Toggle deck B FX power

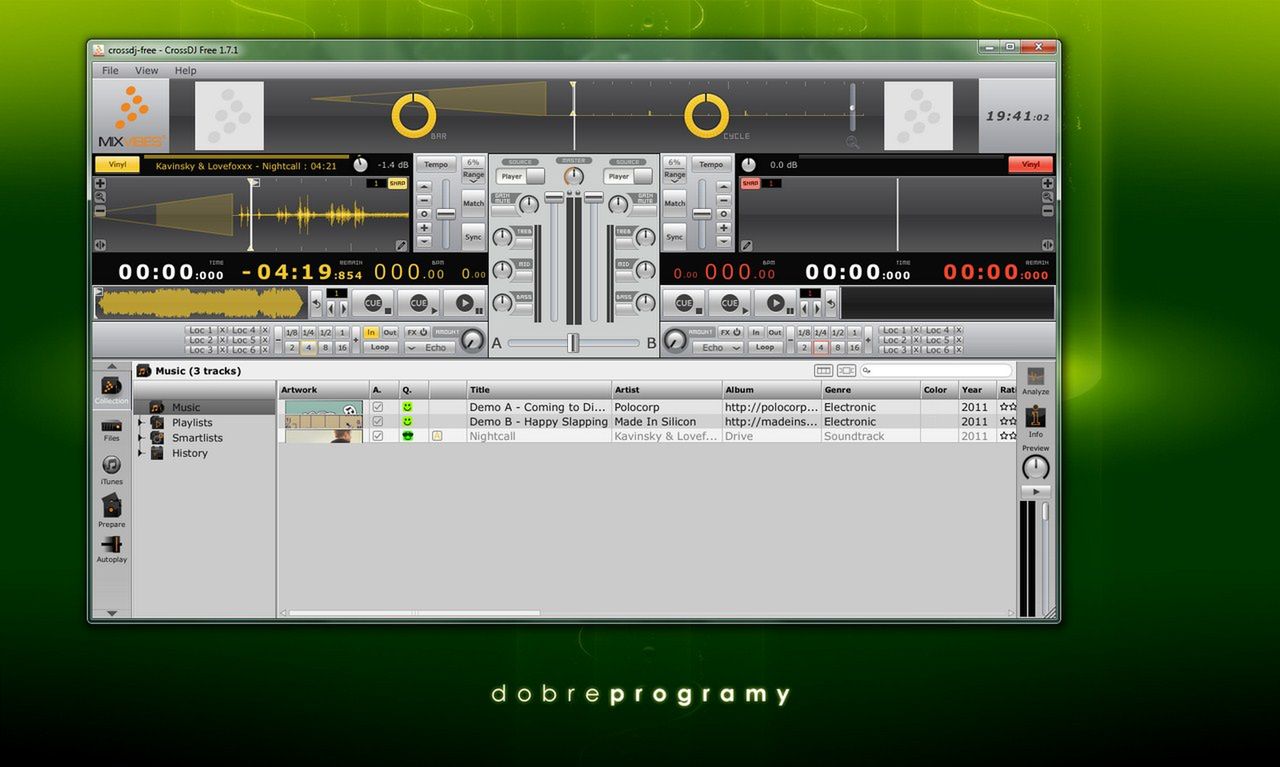click(x=730, y=332)
